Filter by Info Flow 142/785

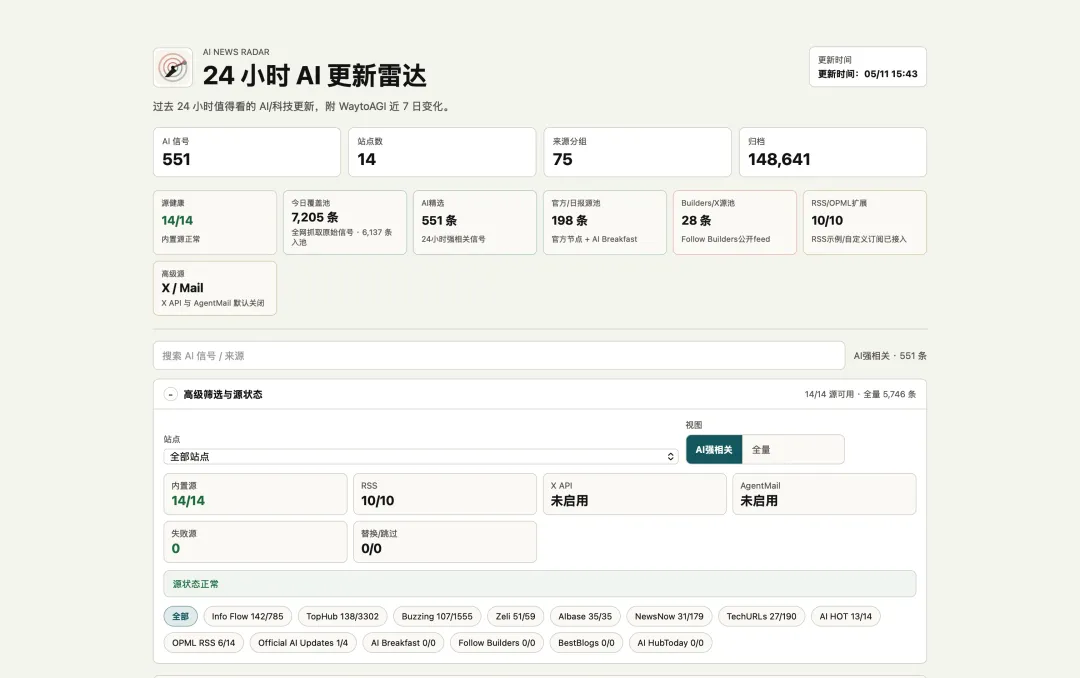247,617
